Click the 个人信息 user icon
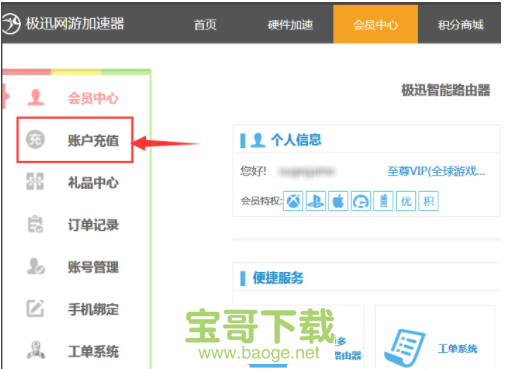The height and width of the screenshot is (369, 521). (257, 140)
